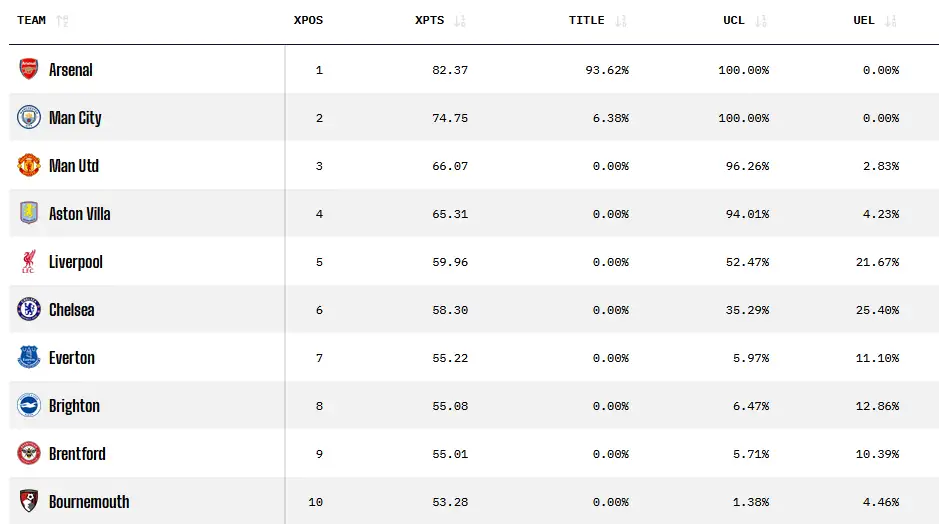The width and height of the screenshot is (939, 524).
Task: Open the Arsenal team name link
Action: pos(71,70)
